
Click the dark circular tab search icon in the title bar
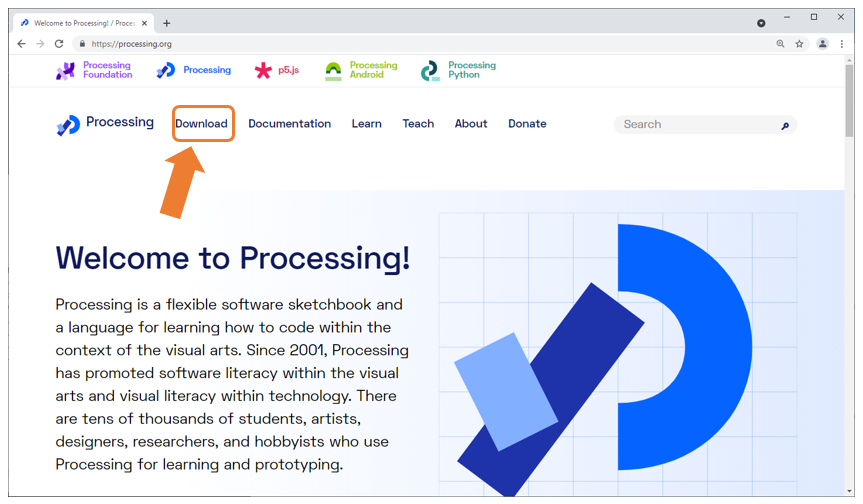tap(761, 23)
